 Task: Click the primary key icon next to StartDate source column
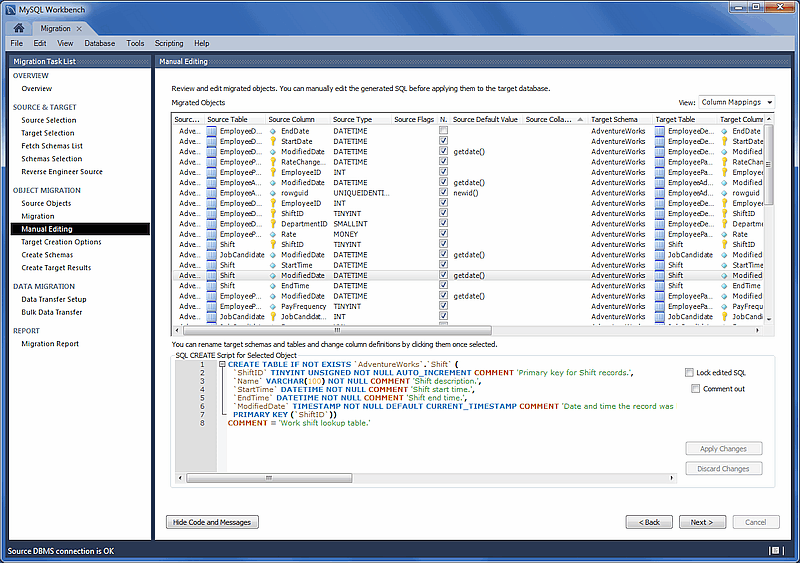[273, 141]
